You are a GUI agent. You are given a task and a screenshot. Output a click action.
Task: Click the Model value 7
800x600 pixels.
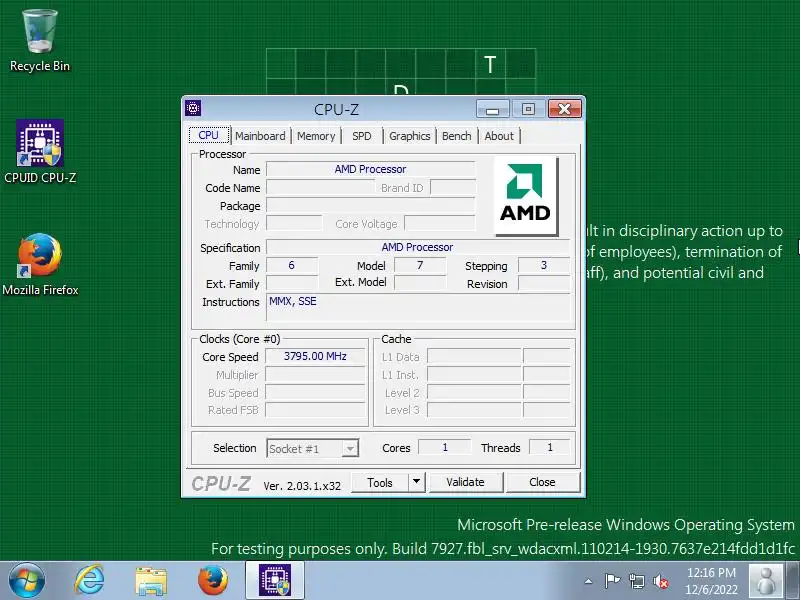point(420,265)
